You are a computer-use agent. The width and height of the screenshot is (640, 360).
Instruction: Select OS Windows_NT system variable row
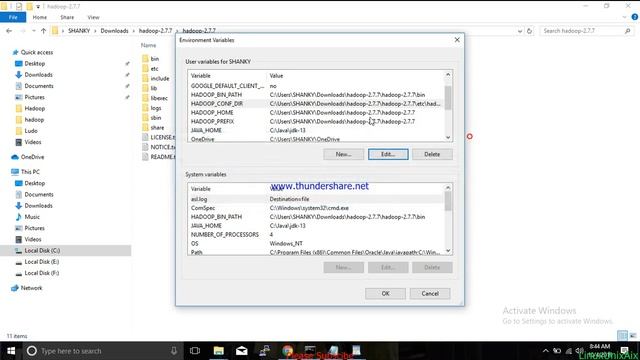pos(316,244)
